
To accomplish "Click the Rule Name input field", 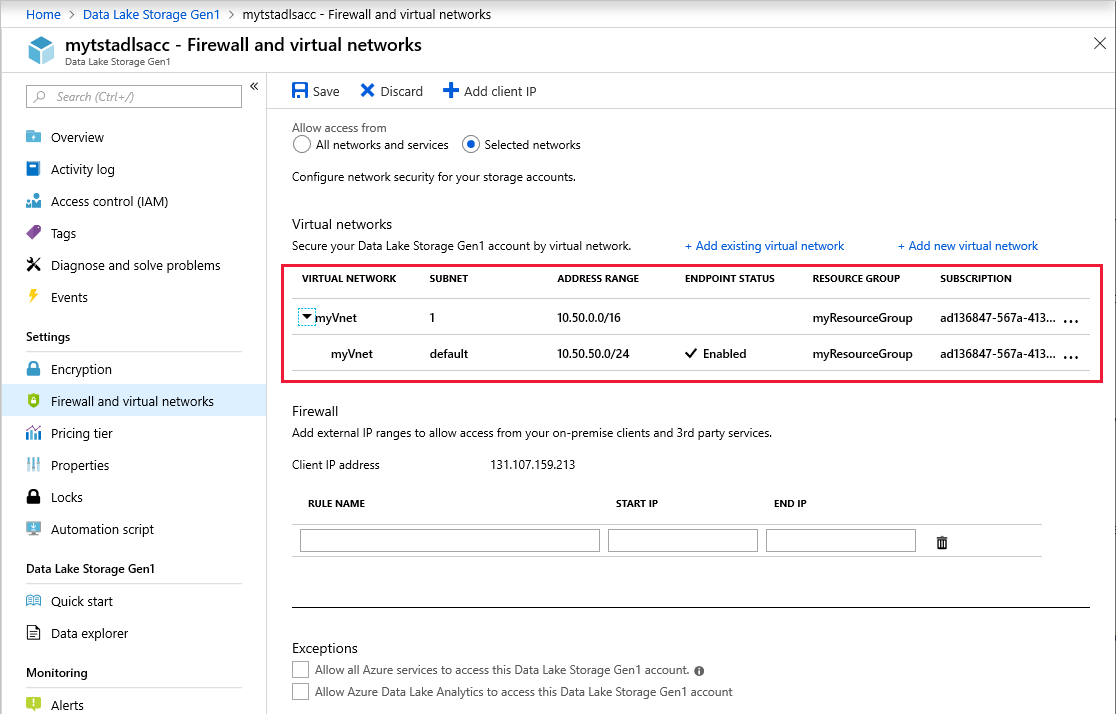I will pos(450,540).
